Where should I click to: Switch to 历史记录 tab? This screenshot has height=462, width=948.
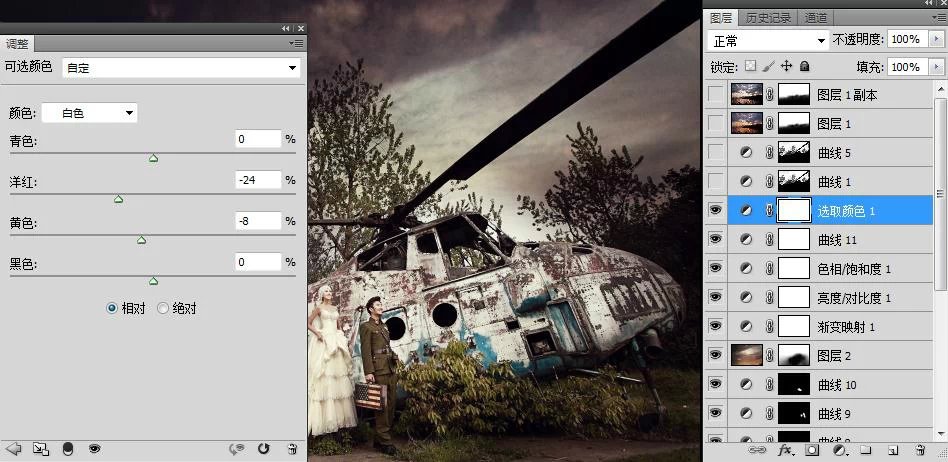coord(768,18)
